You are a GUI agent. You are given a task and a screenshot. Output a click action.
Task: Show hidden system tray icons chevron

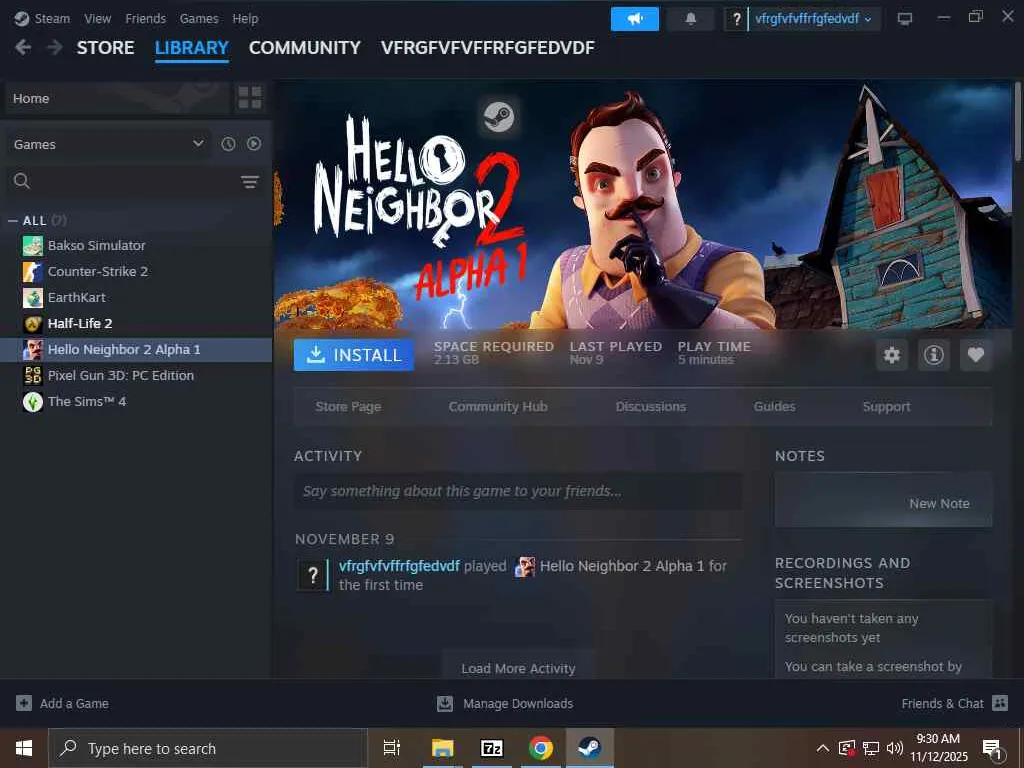point(823,748)
